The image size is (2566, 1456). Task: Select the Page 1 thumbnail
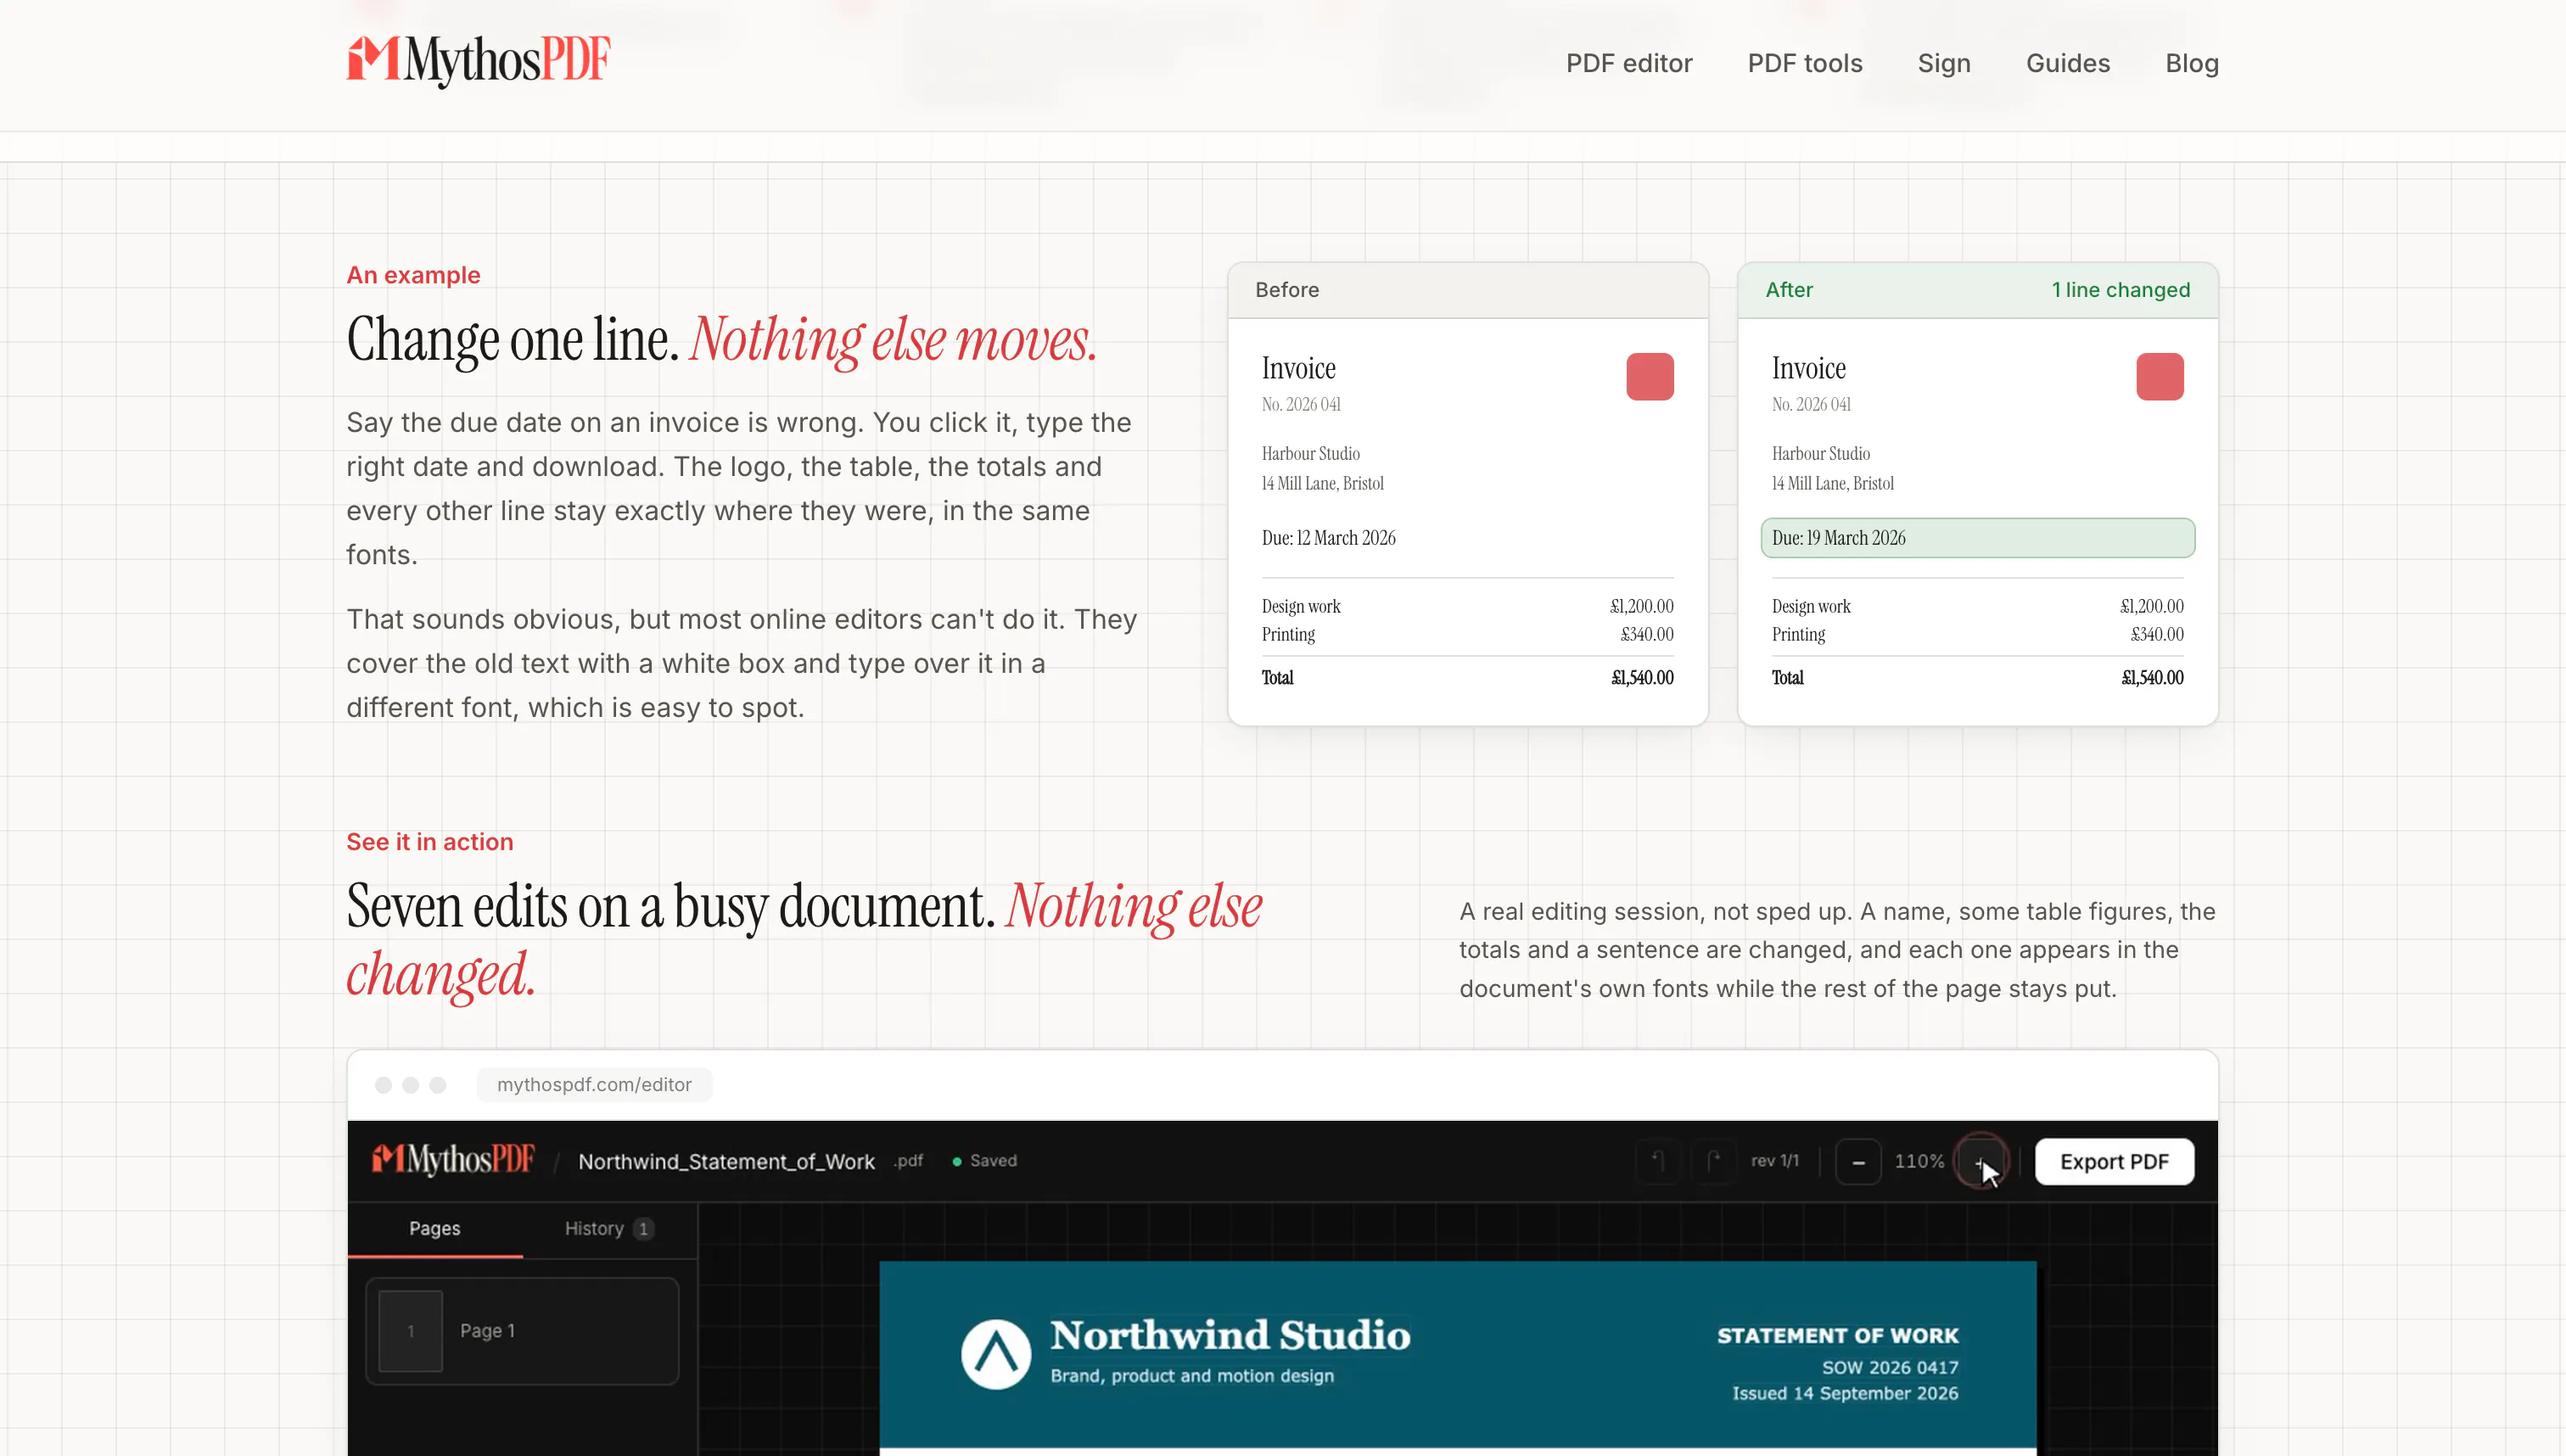point(522,1331)
